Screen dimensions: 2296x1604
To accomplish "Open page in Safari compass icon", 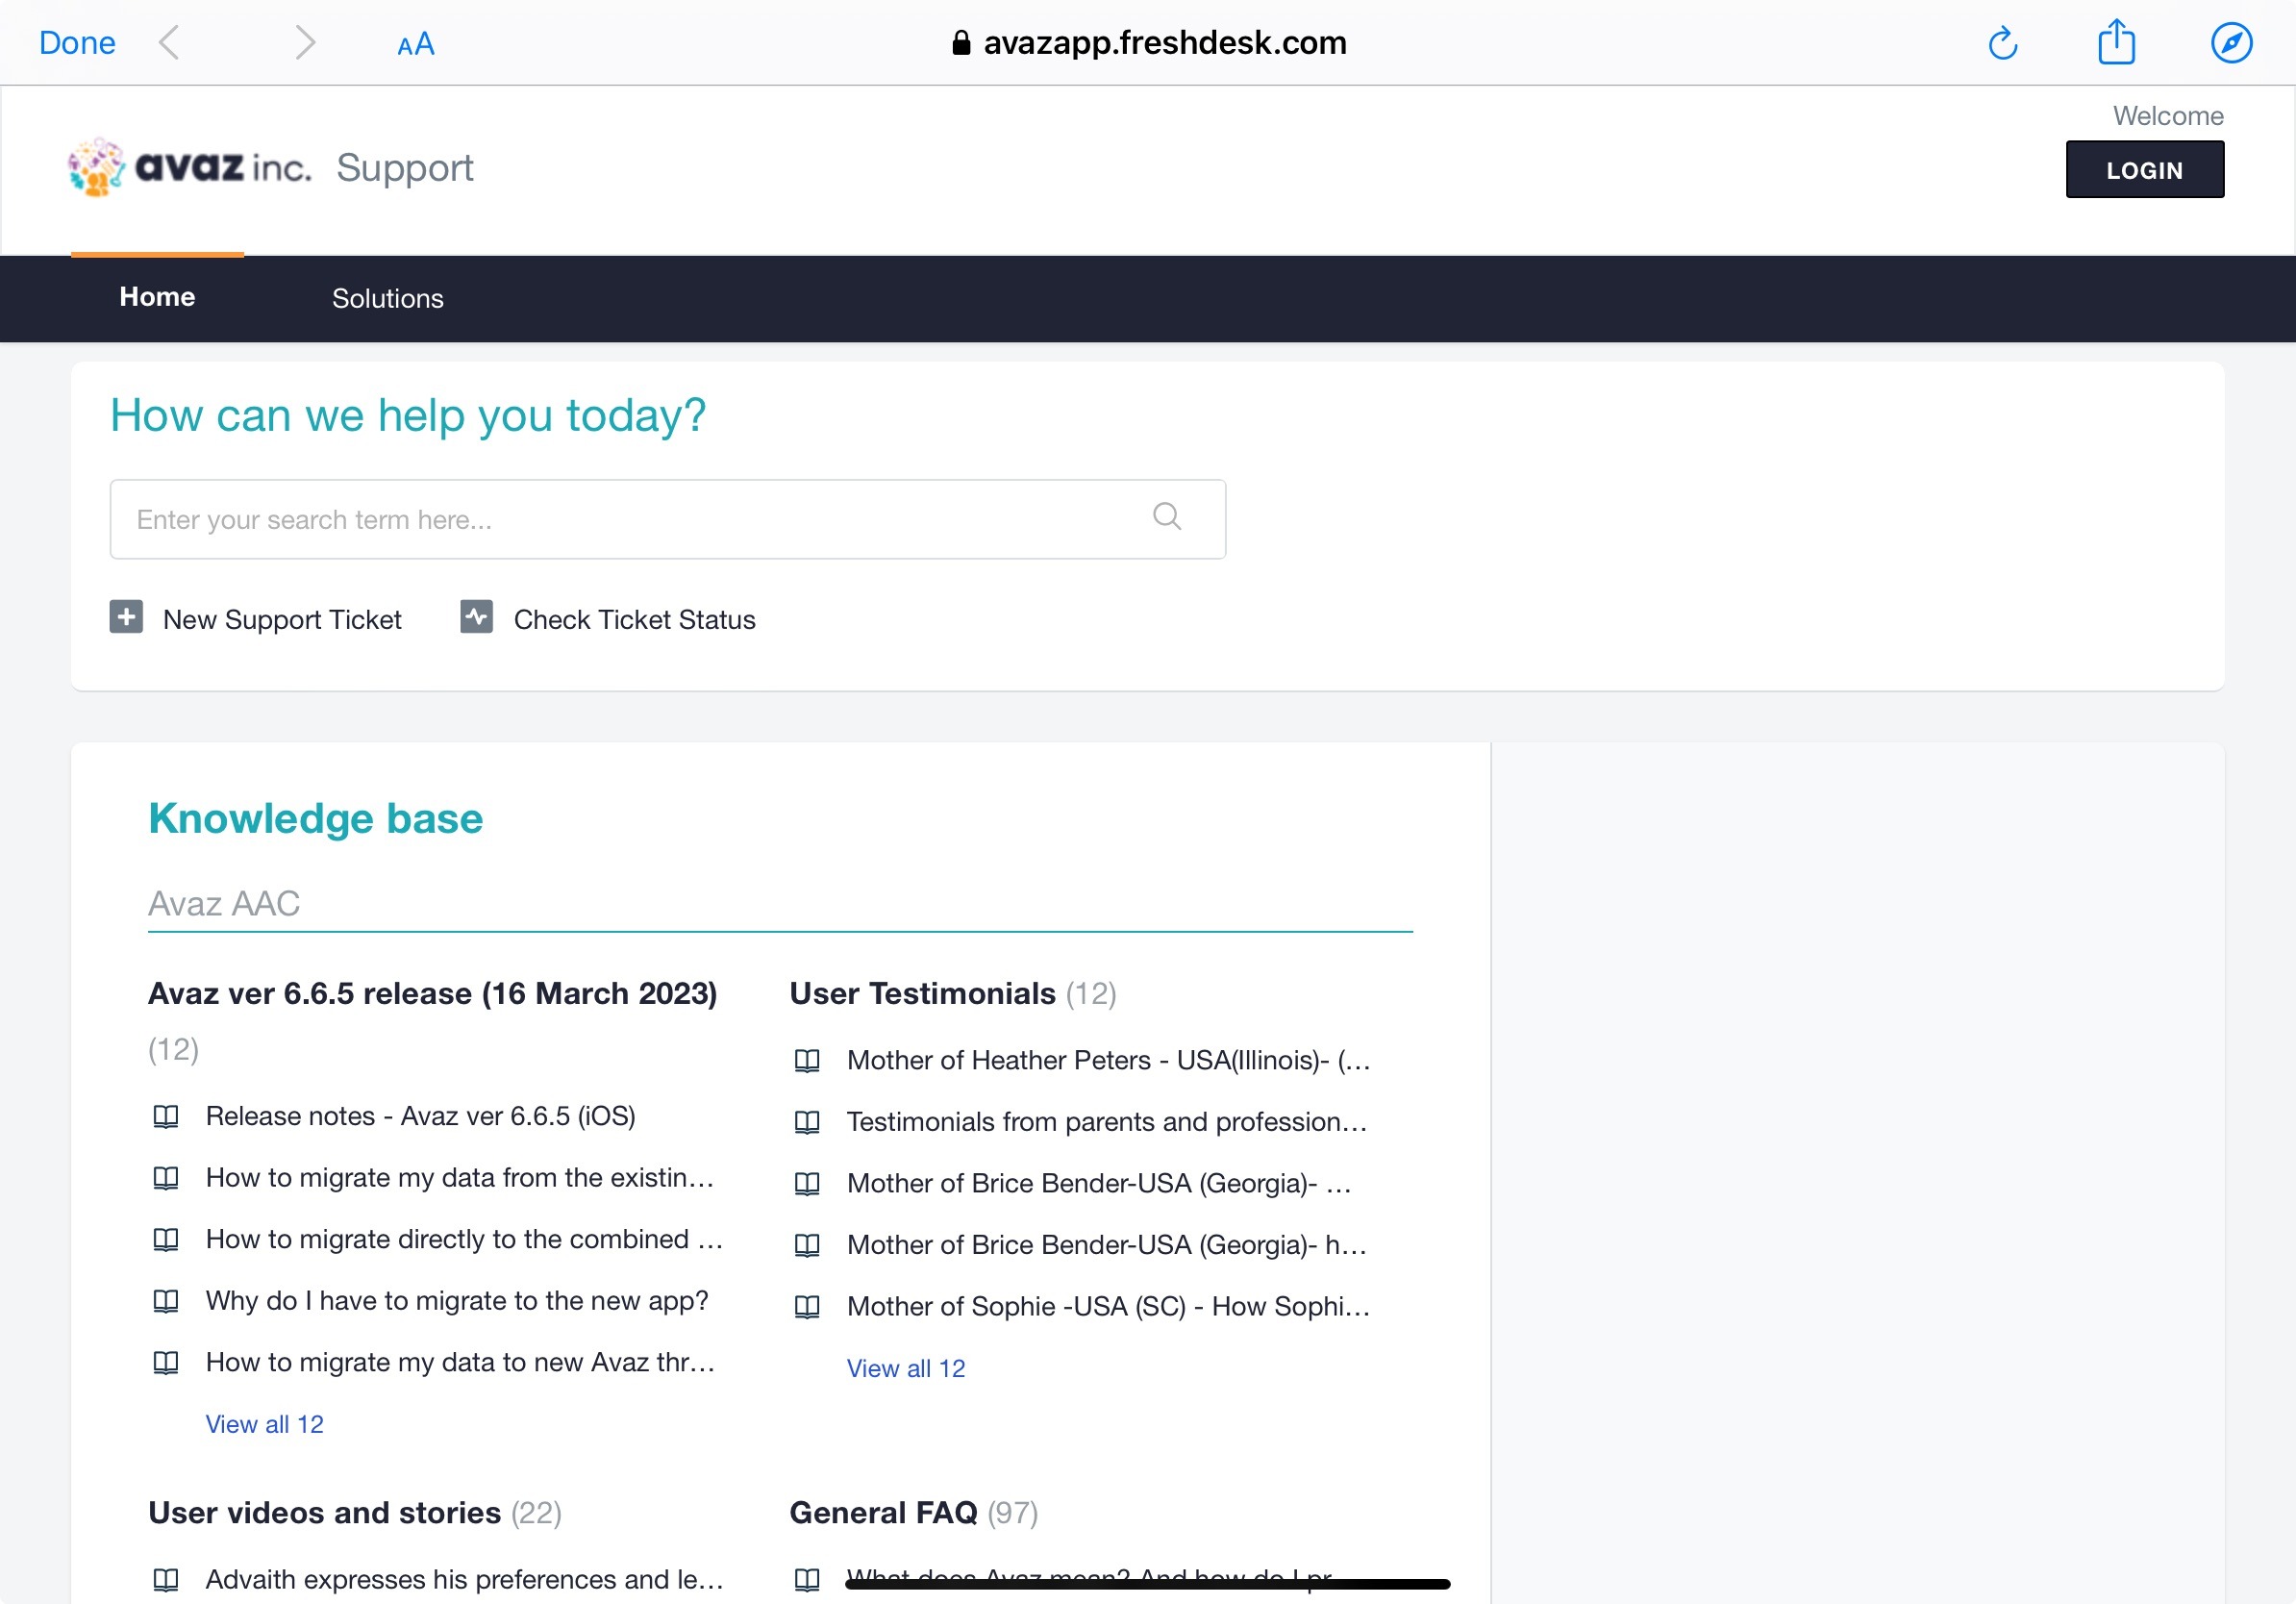I will pyautogui.click(x=2231, y=43).
